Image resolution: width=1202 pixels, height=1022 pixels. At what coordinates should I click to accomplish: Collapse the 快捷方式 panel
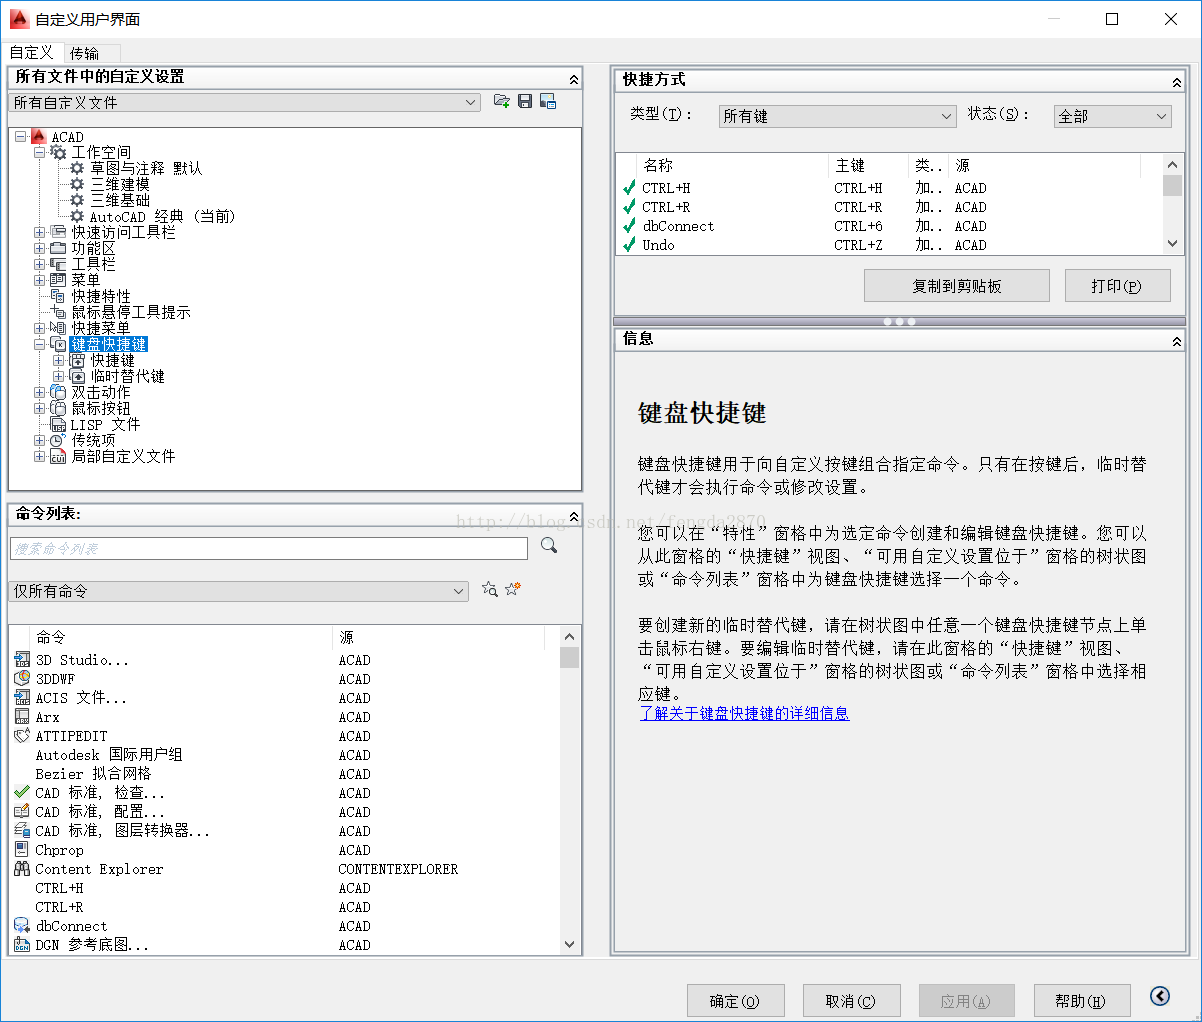[x=1177, y=82]
